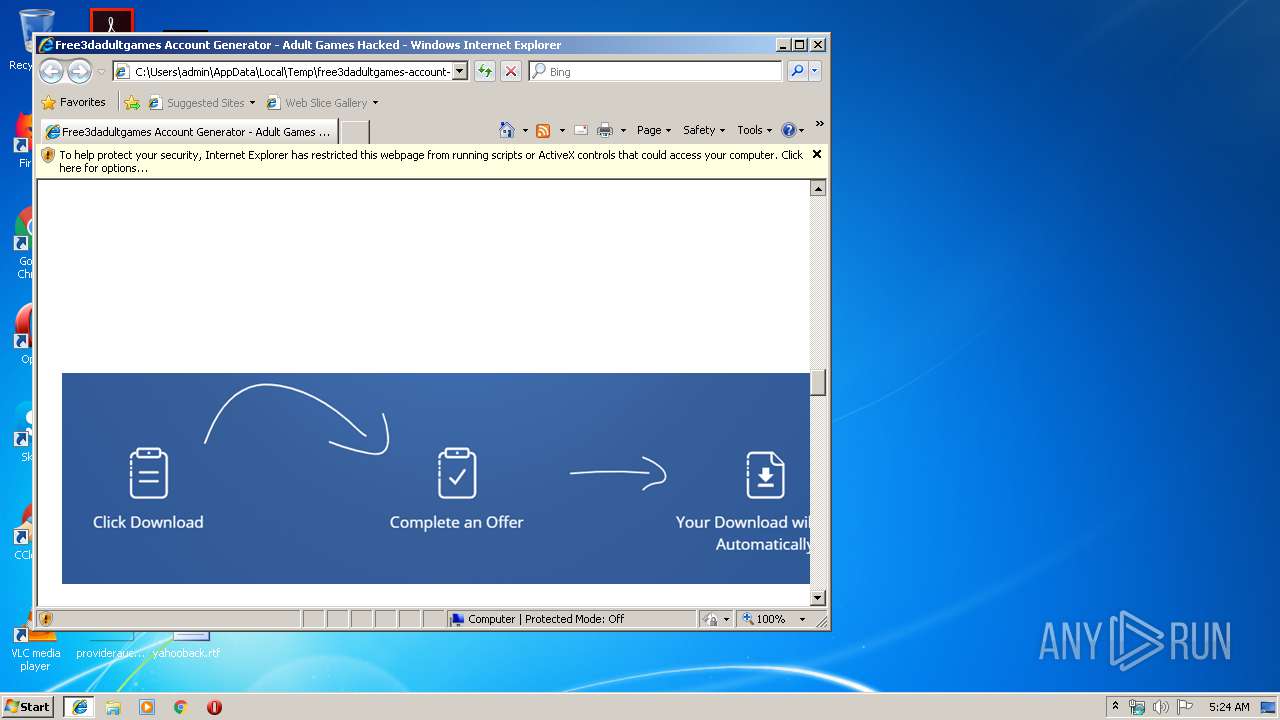Click the page scrollbar down arrow

tap(818, 598)
